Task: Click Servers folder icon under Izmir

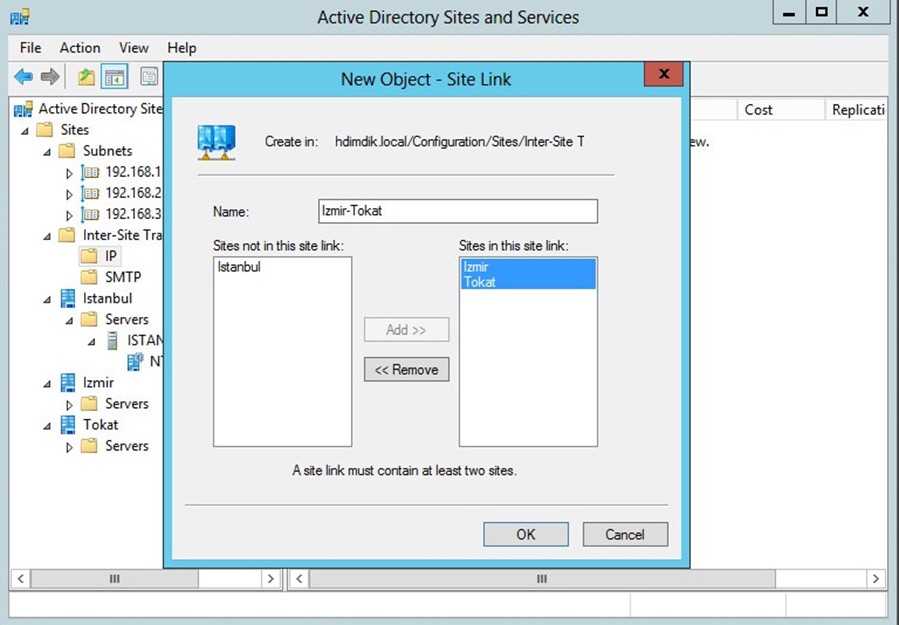Action: pos(89,404)
